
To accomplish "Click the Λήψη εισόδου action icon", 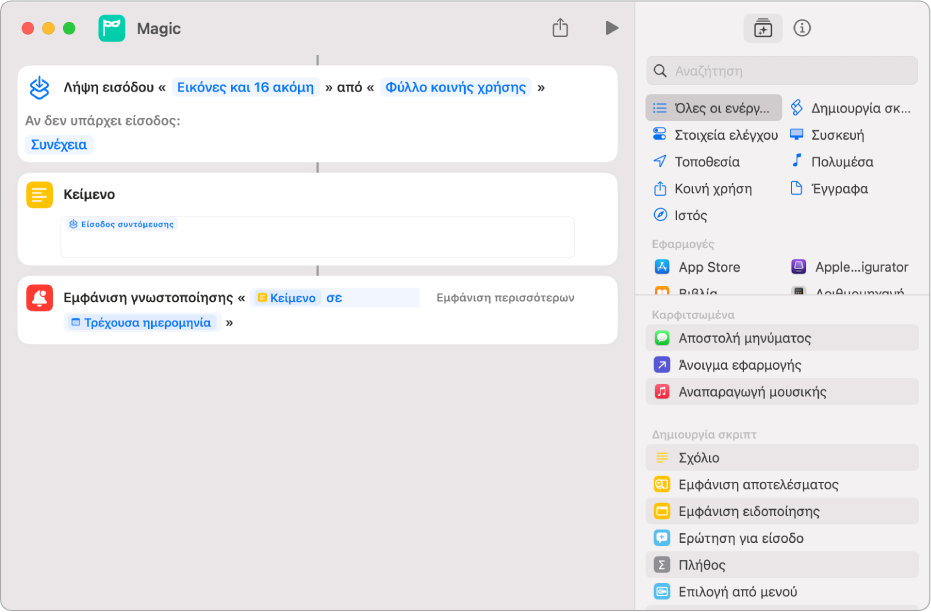I will (40, 87).
